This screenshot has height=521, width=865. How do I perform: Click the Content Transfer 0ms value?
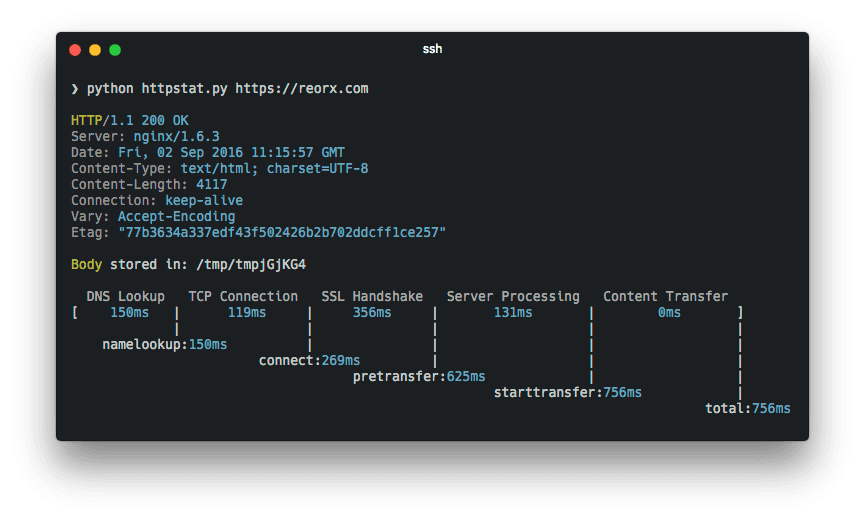coord(669,312)
